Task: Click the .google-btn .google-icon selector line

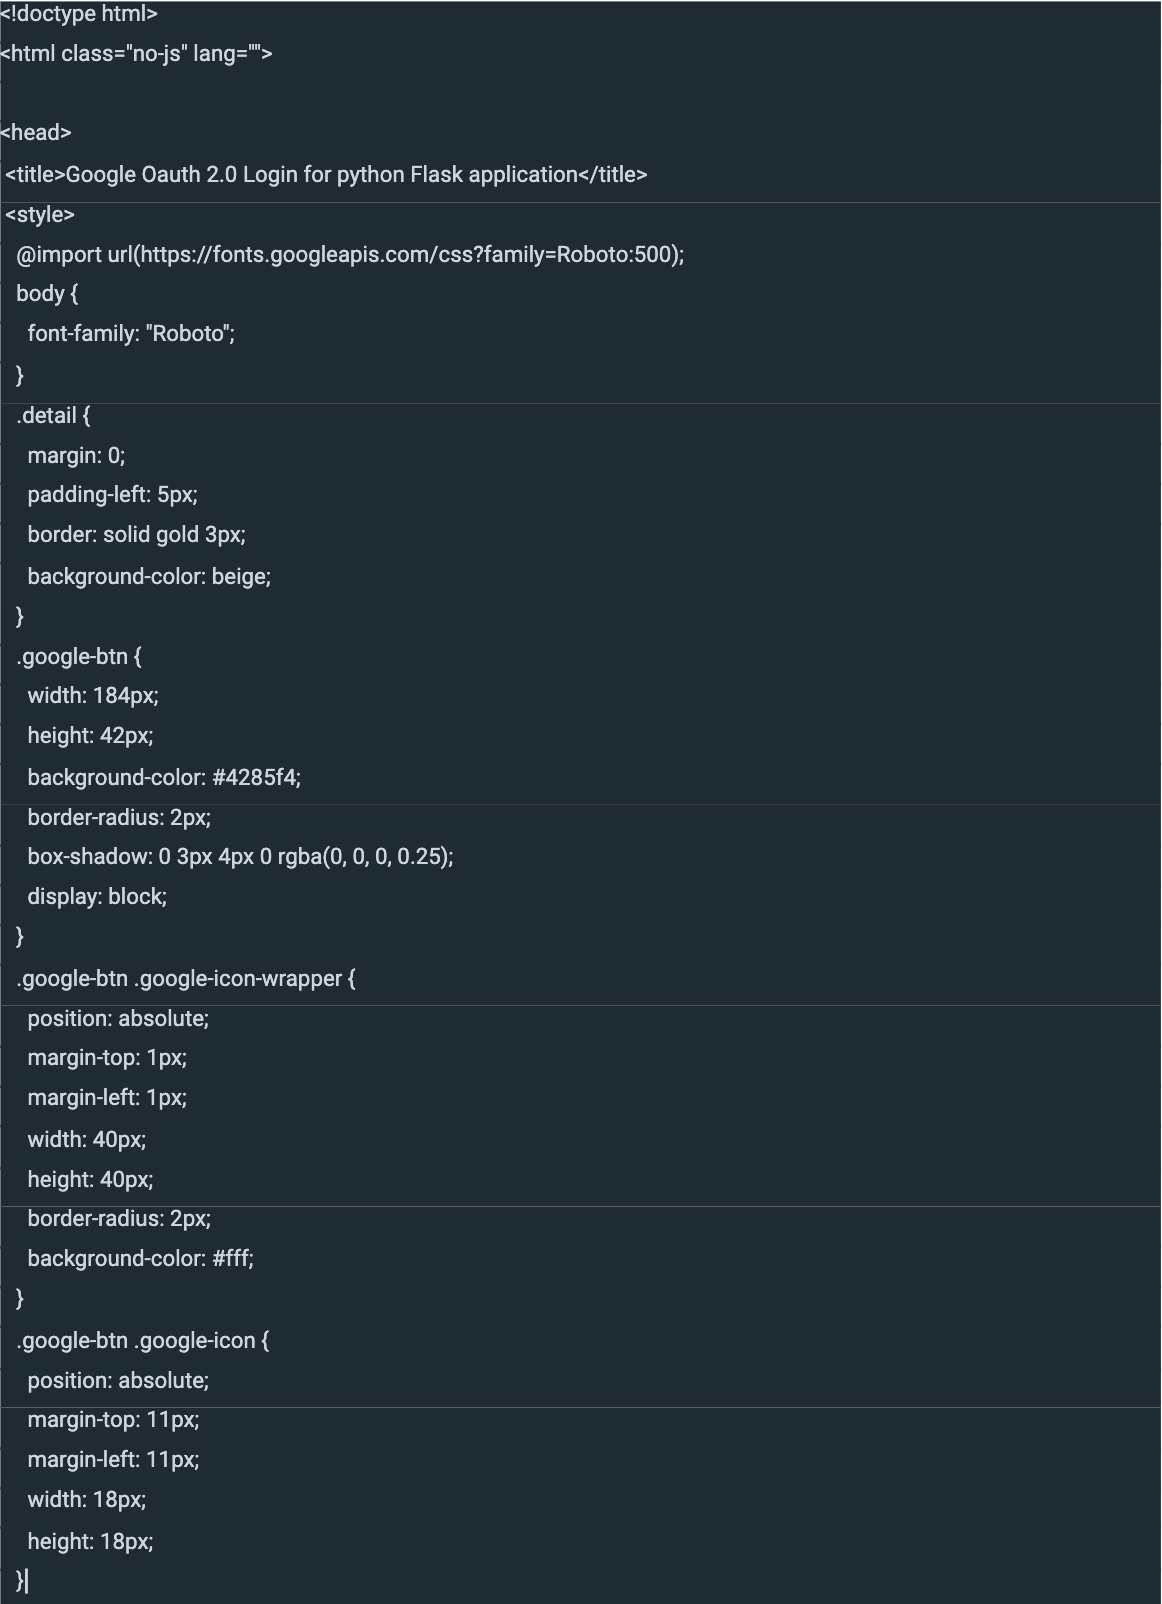Action: pos(143,1341)
